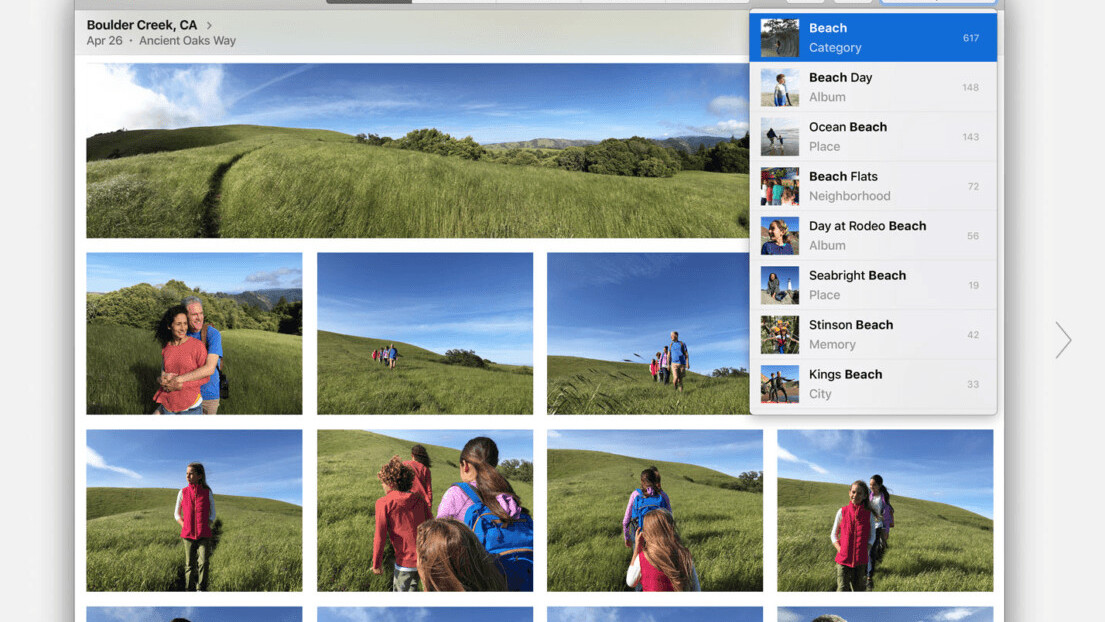Choose the Seabright Beach place result
The width and height of the screenshot is (1105, 622).
[872, 285]
